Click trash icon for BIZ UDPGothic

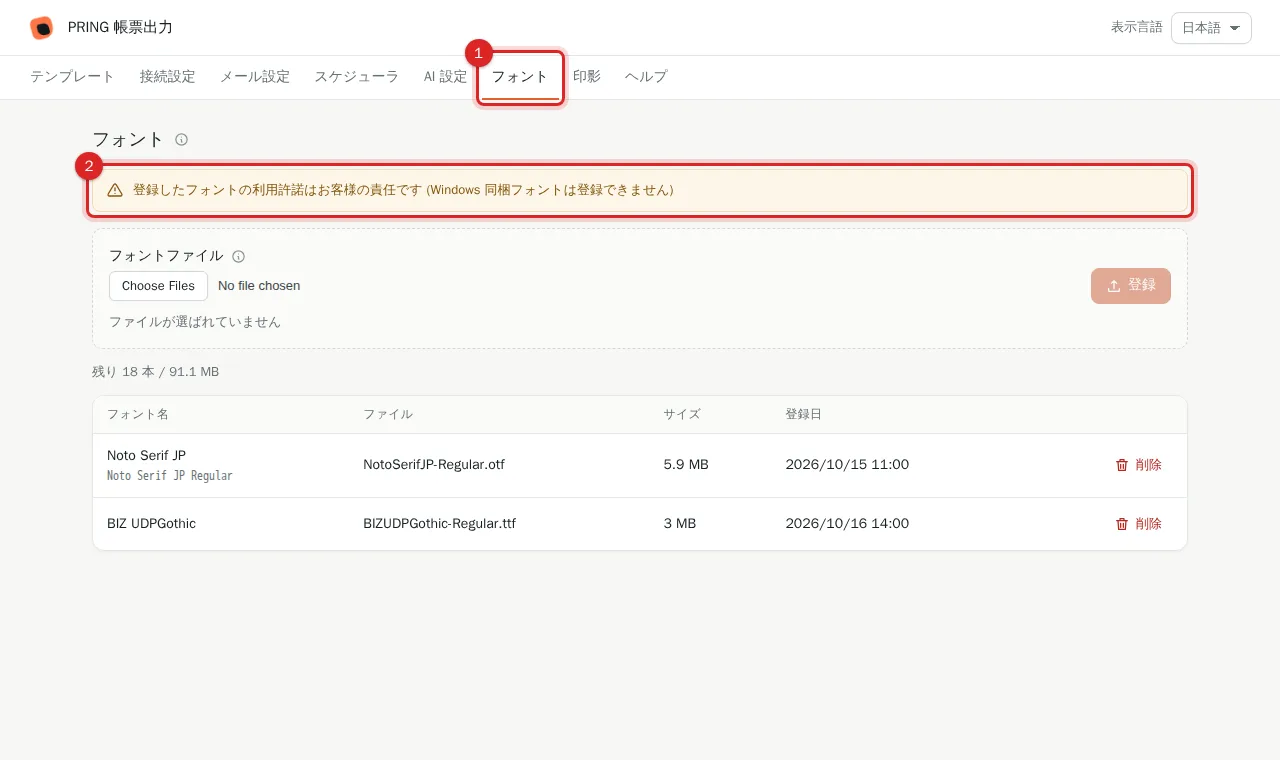1122,524
